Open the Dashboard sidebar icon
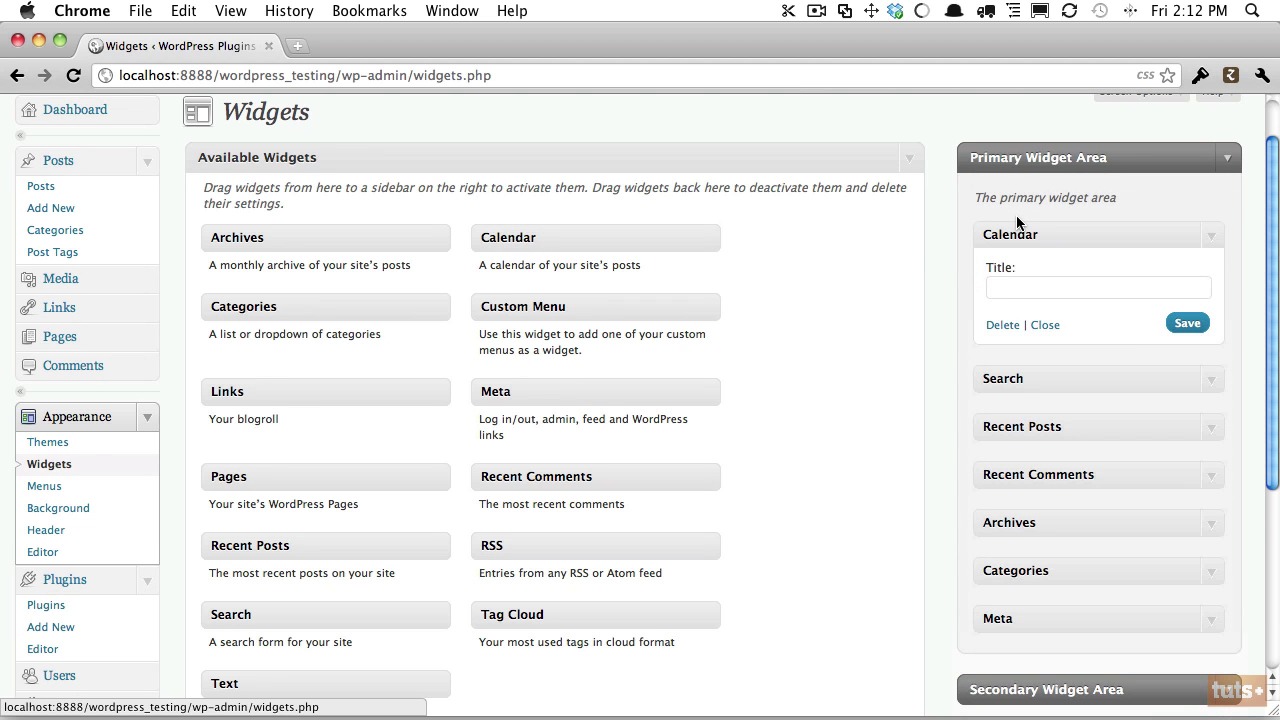The width and height of the screenshot is (1280, 720). pyautogui.click(x=28, y=109)
